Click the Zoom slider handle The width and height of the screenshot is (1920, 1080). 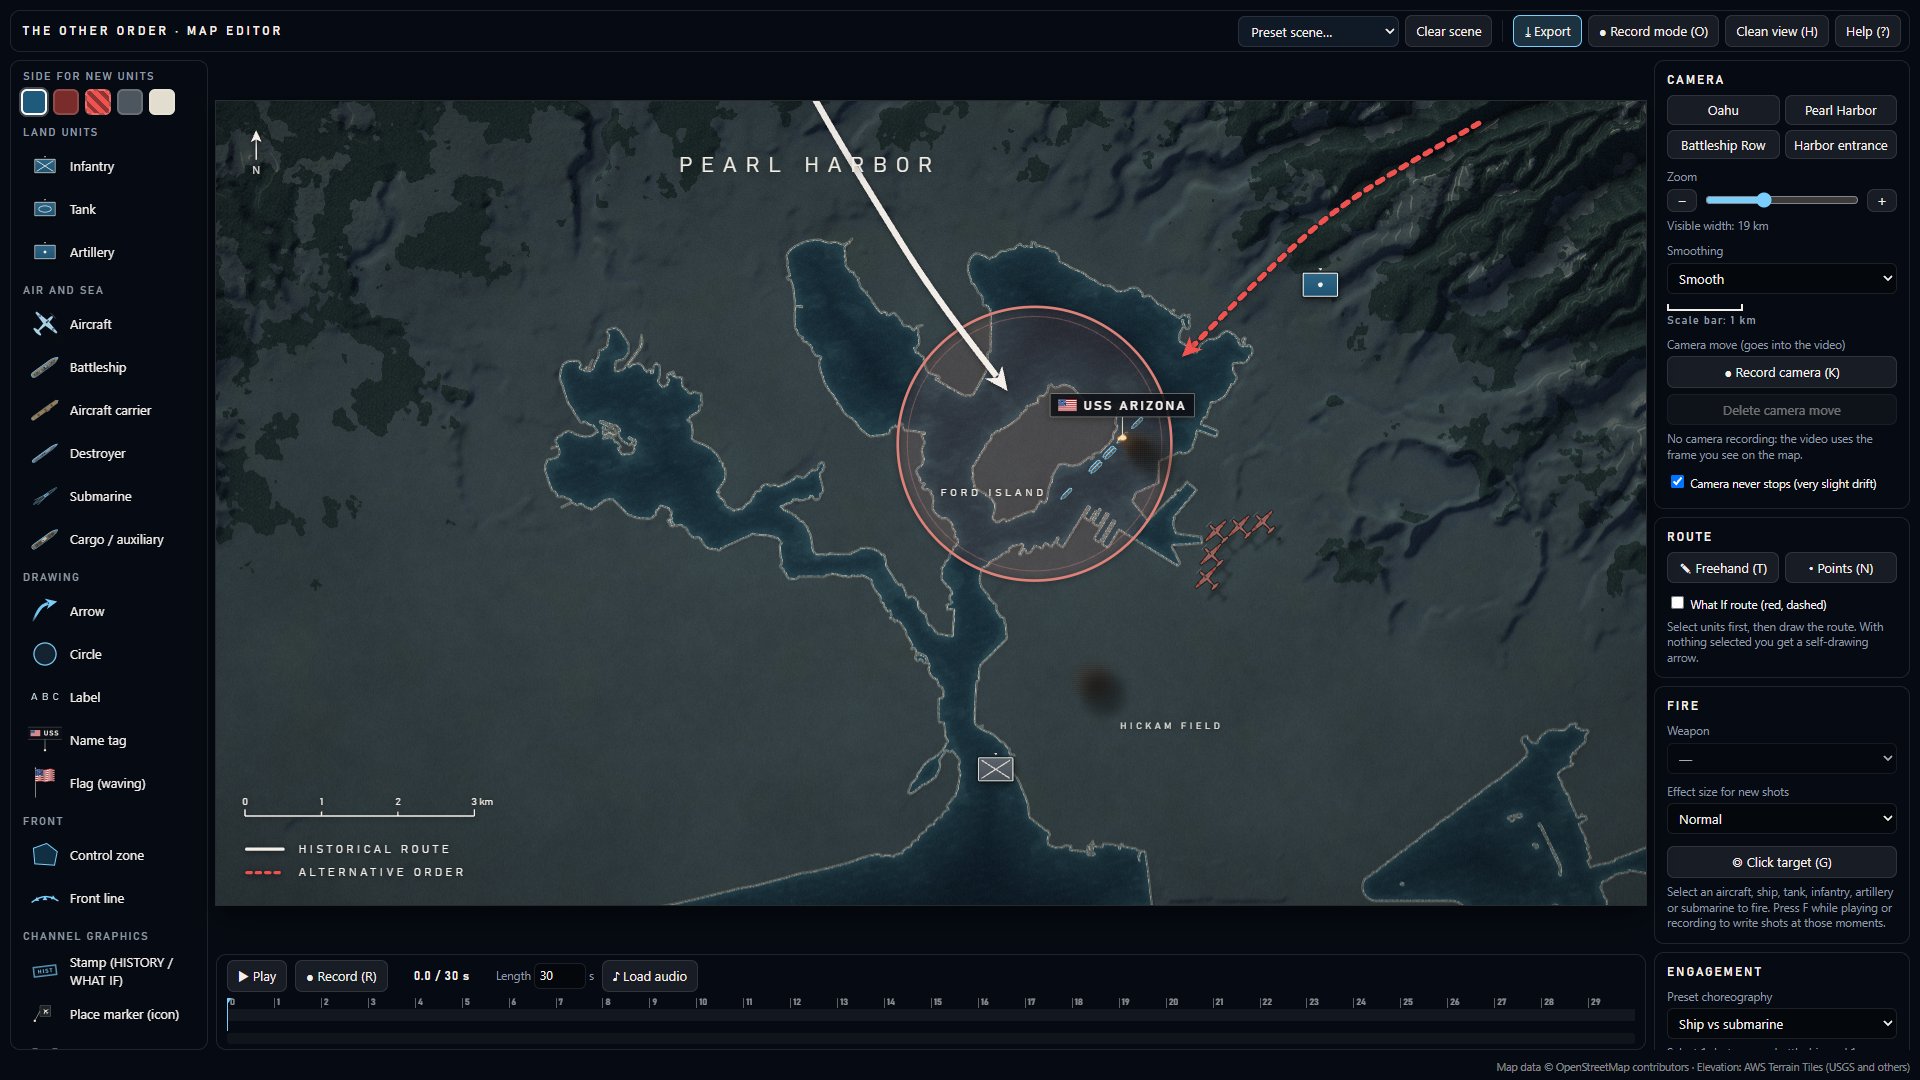1764,200
